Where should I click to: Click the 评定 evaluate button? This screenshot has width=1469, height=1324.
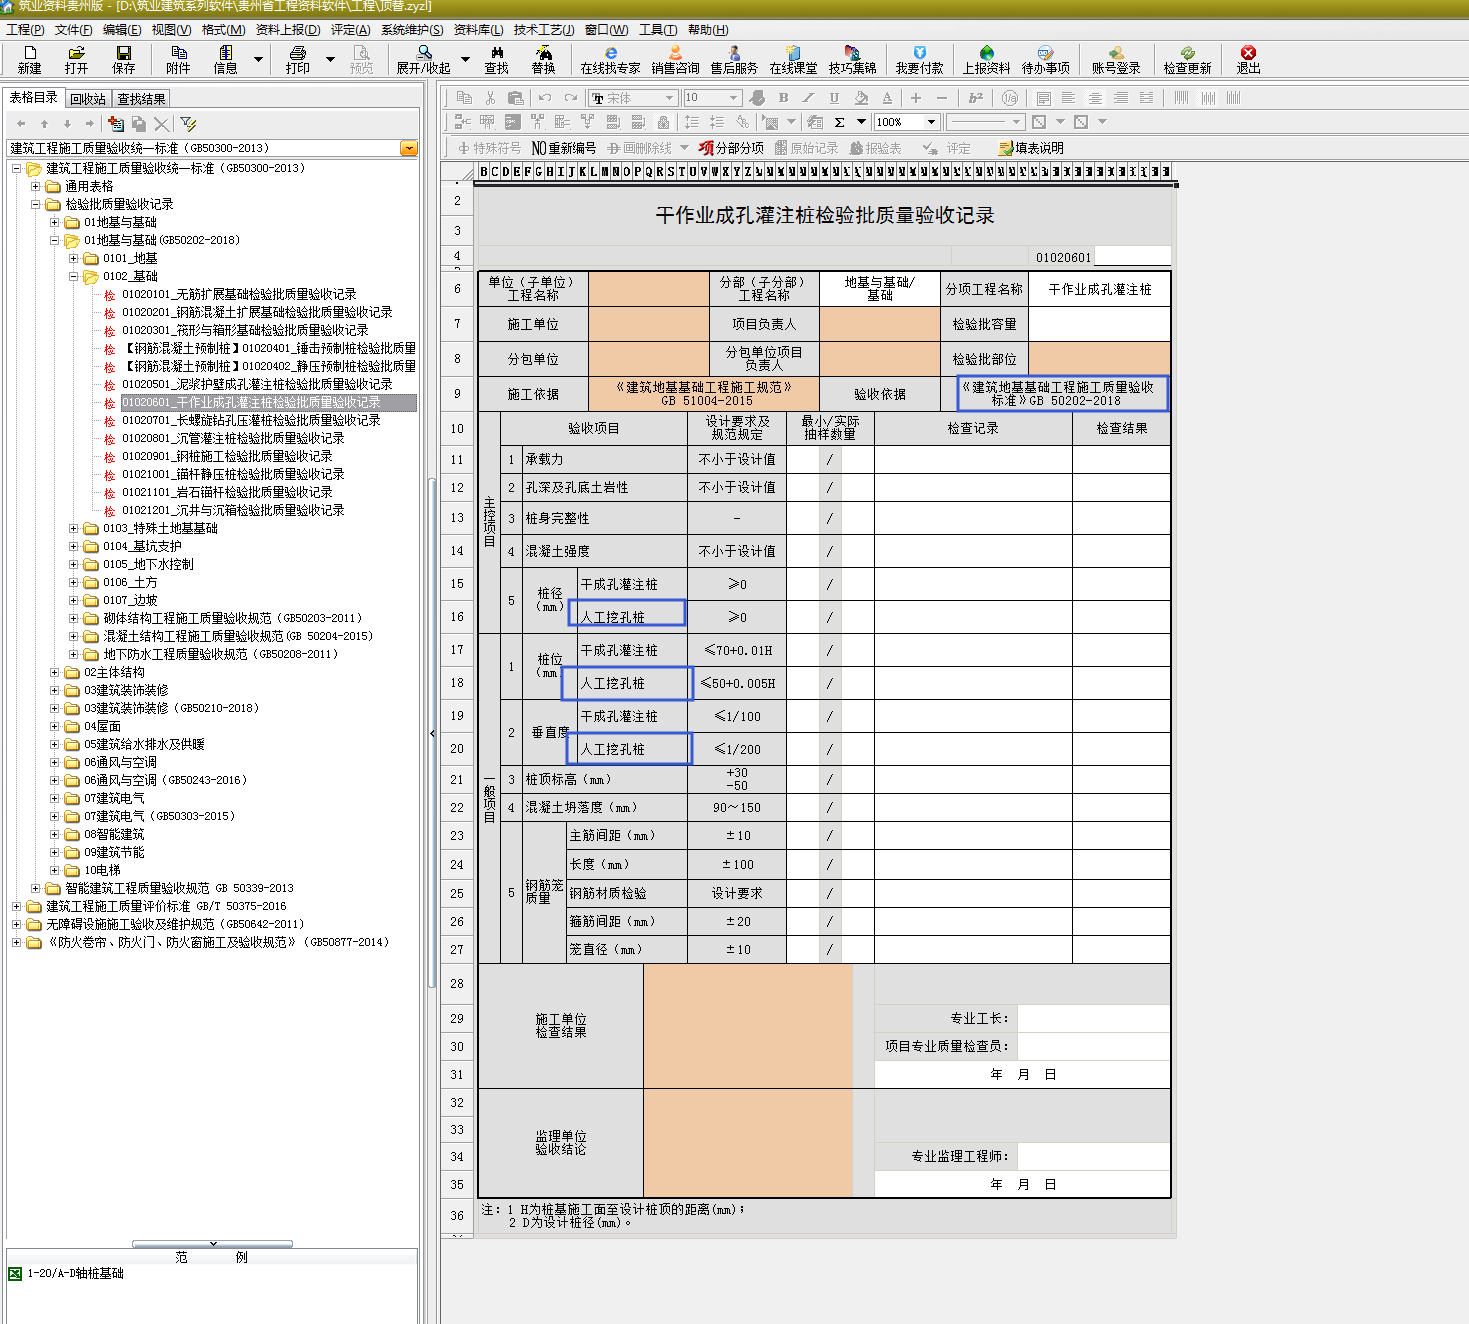pyautogui.click(x=947, y=148)
